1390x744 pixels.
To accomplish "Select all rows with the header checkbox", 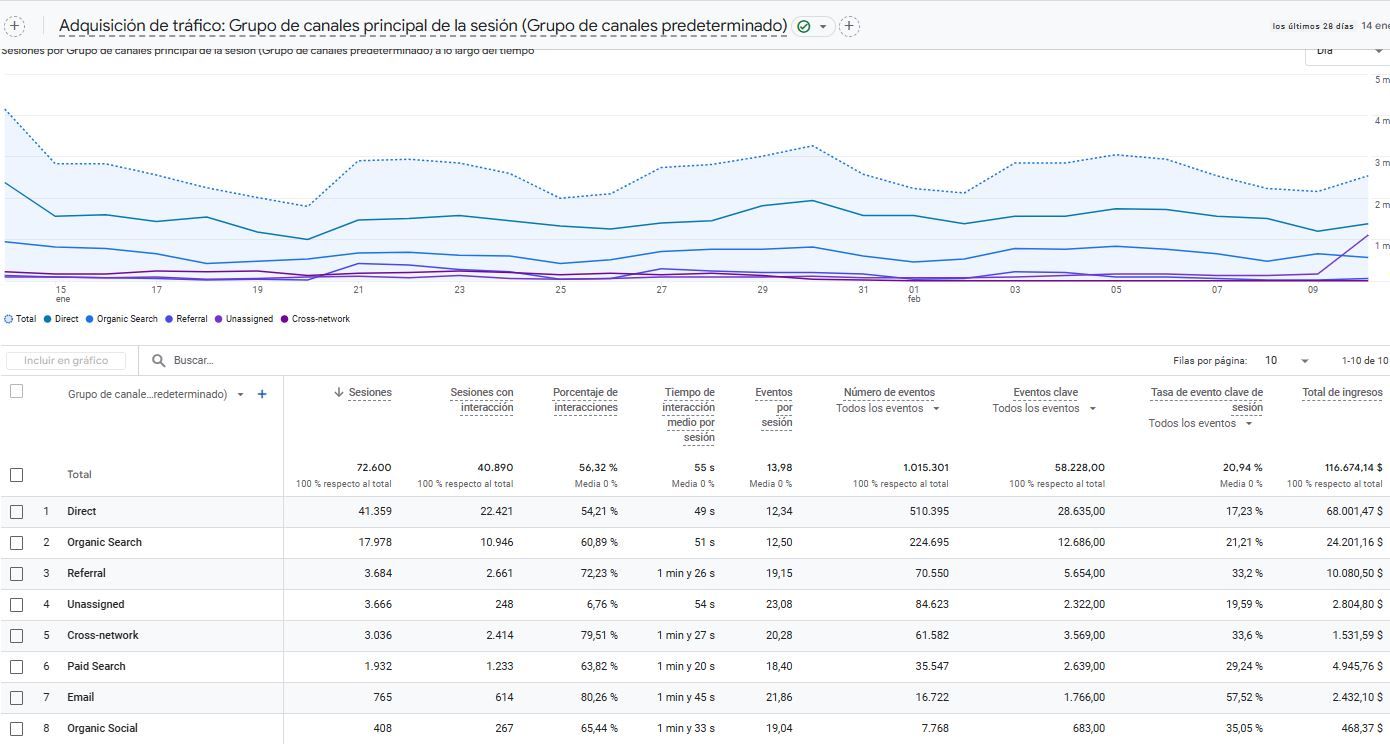I will [x=16, y=391].
